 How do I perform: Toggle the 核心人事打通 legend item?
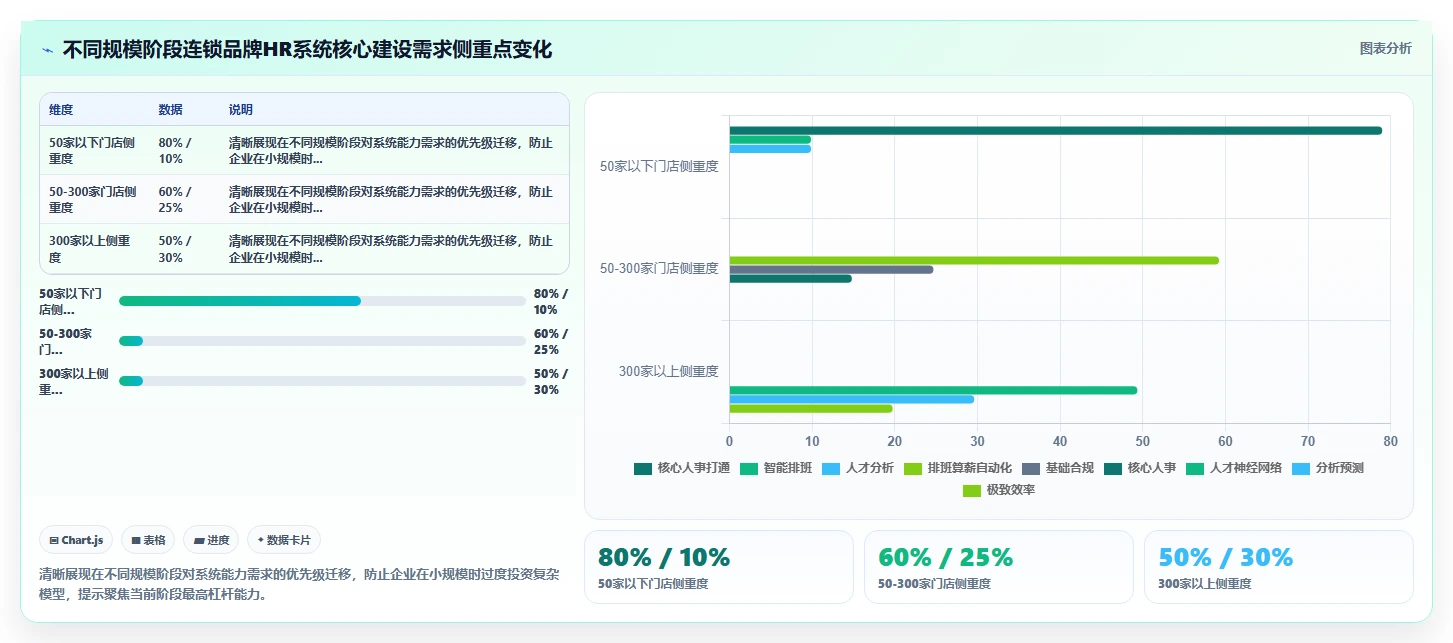click(682, 468)
